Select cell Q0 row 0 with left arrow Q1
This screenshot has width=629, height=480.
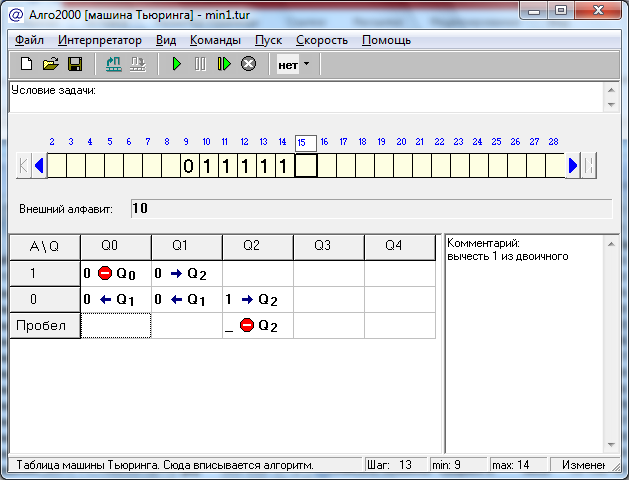click(116, 300)
